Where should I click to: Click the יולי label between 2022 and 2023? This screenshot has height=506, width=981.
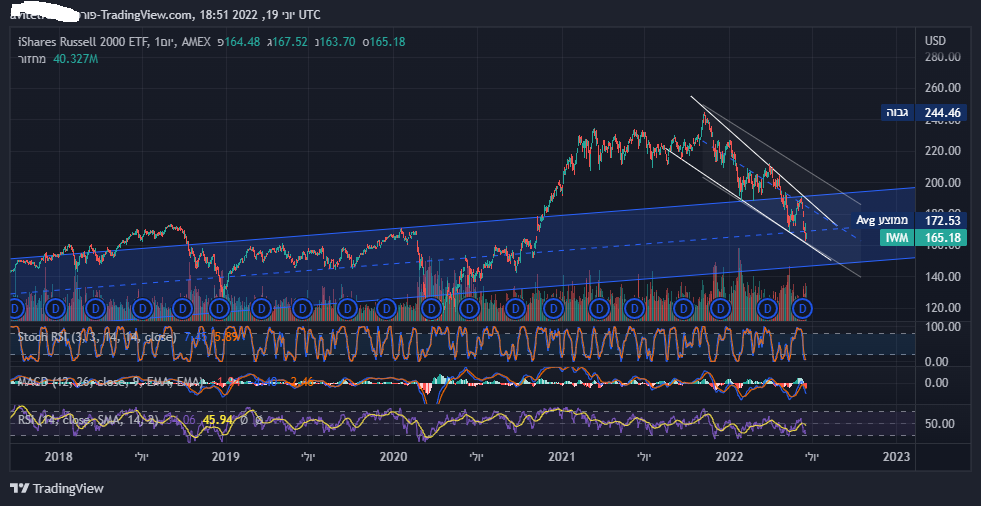tap(812, 457)
